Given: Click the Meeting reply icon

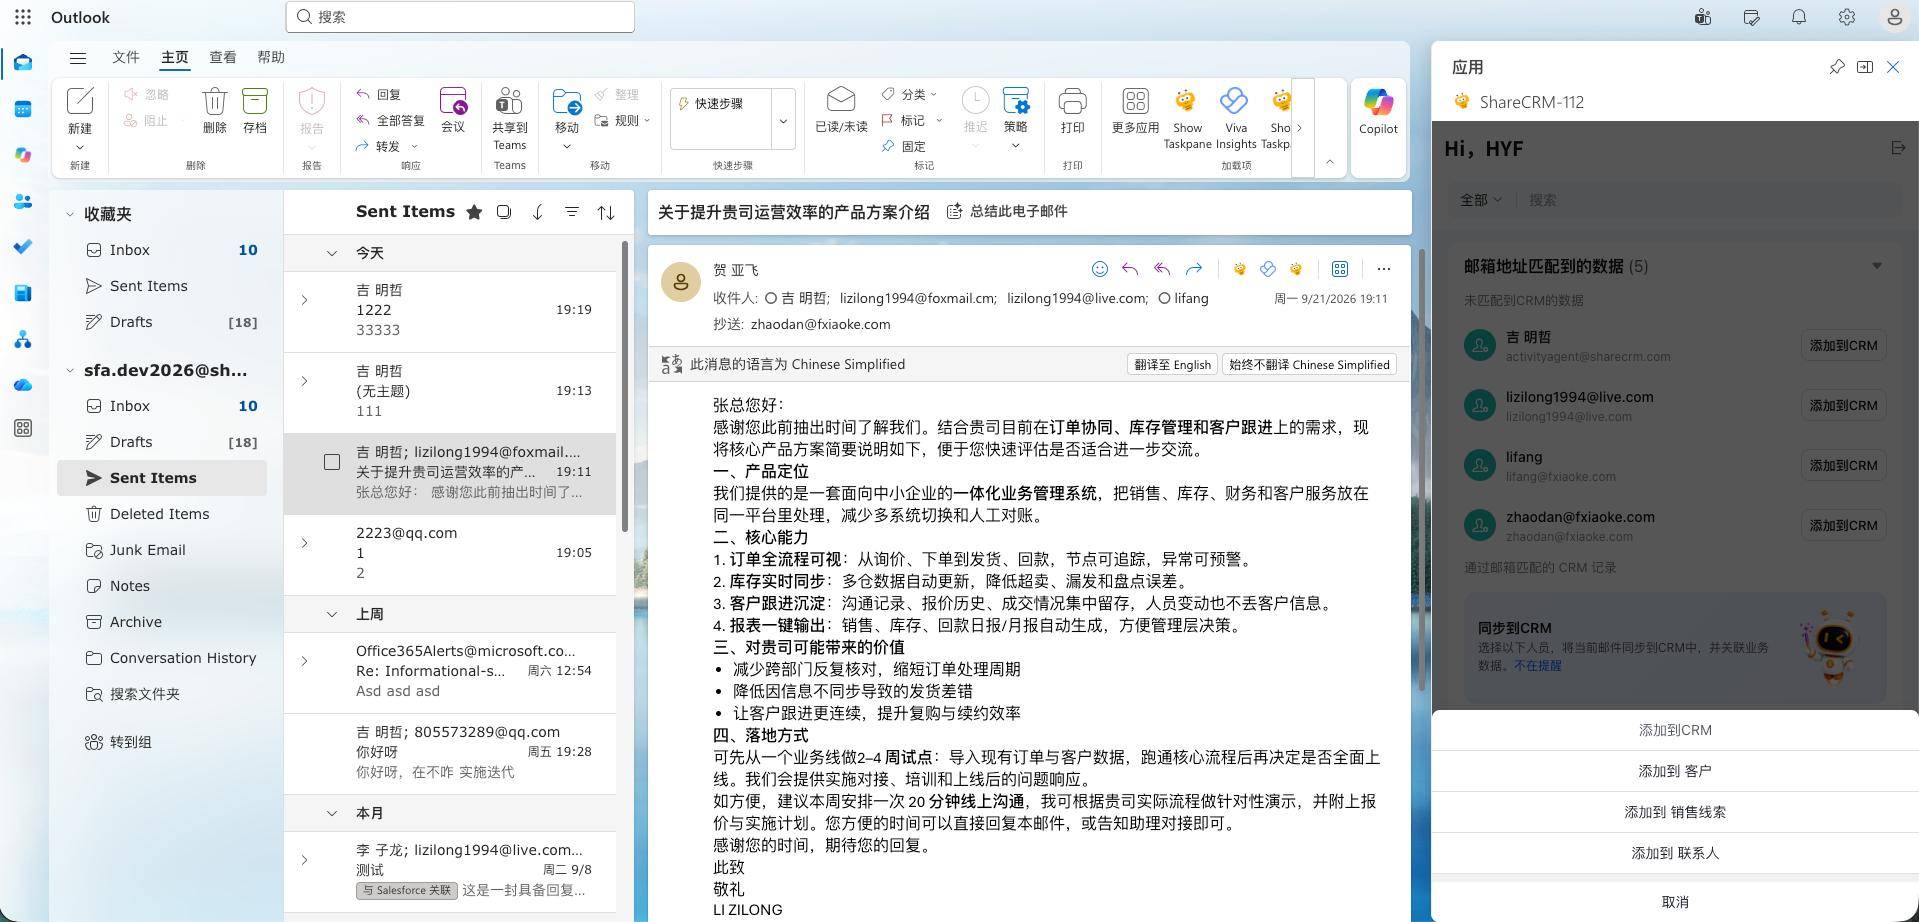Looking at the screenshot, I should click(x=453, y=101).
